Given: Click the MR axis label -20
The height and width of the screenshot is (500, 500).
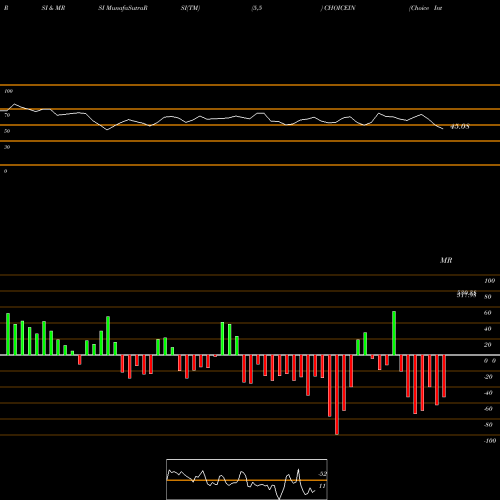Looking at the screenshot, I should (488, 377).
